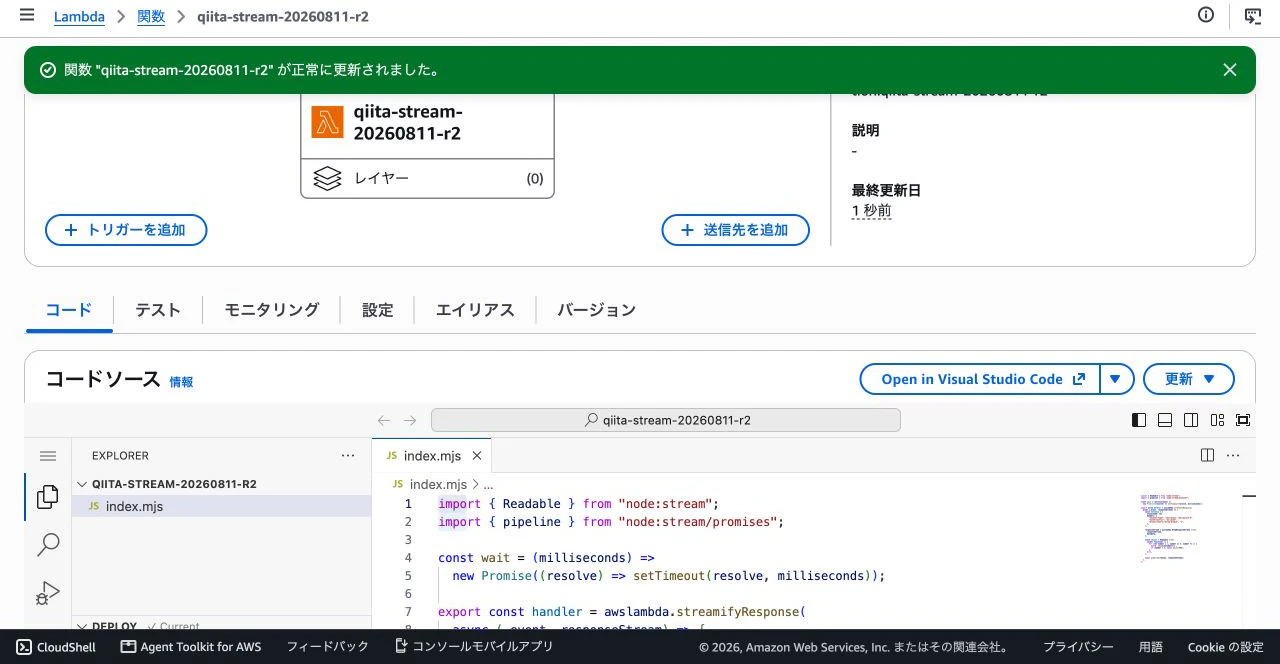Image resolution: width=1280 pixels, height=664 pixels.
Task: Switch to the バージョン tab
Action: (x=596, y=310)
